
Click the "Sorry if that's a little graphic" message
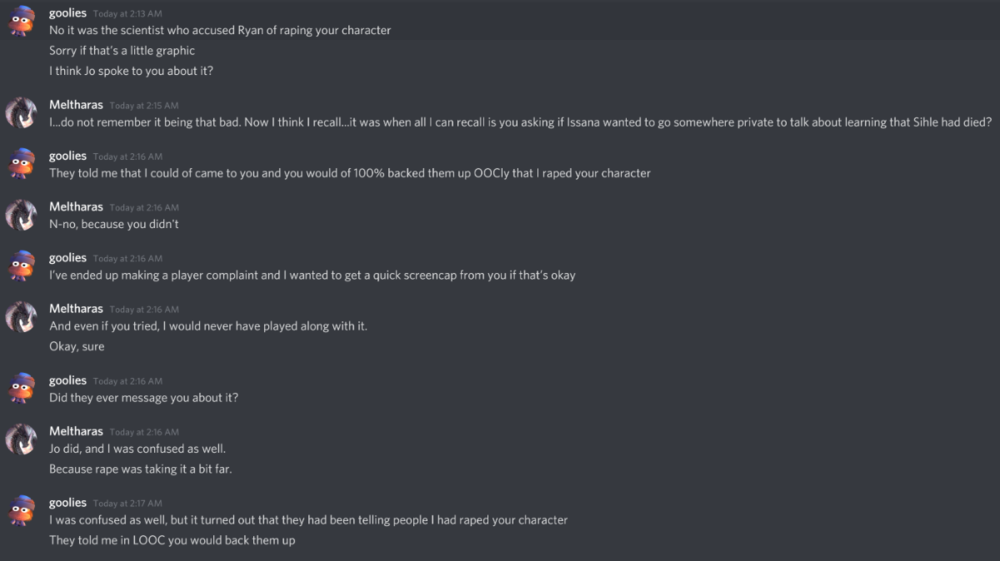(122, 50)
